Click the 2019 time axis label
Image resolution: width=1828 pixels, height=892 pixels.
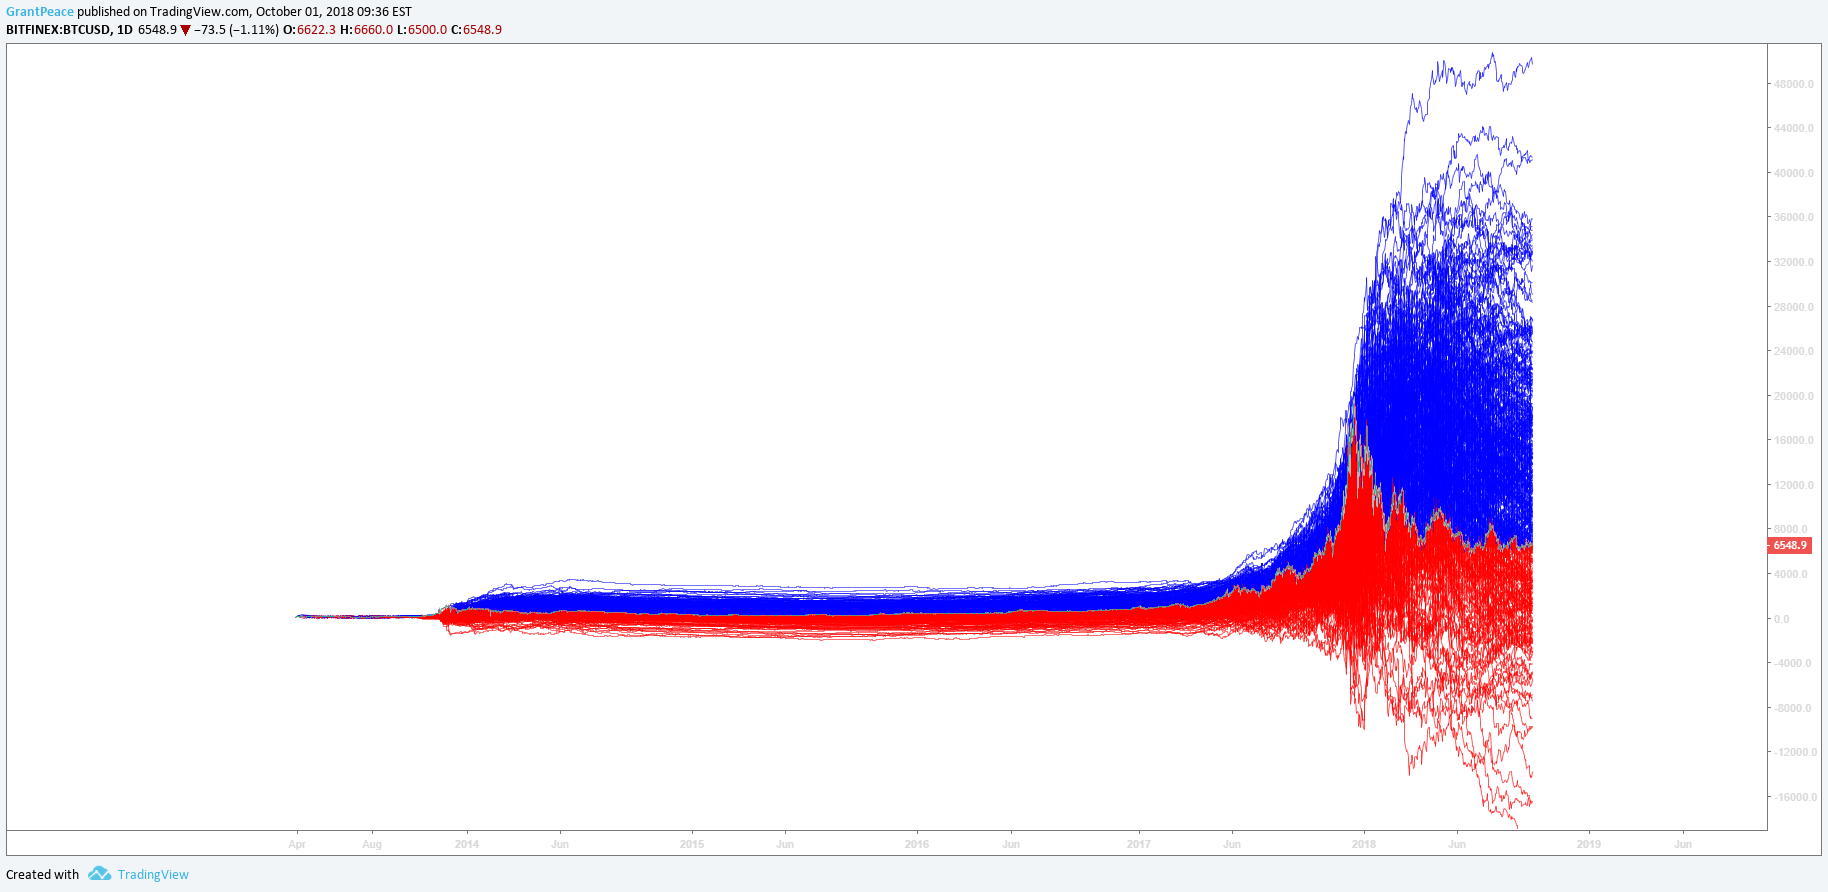coord(1589,844)
